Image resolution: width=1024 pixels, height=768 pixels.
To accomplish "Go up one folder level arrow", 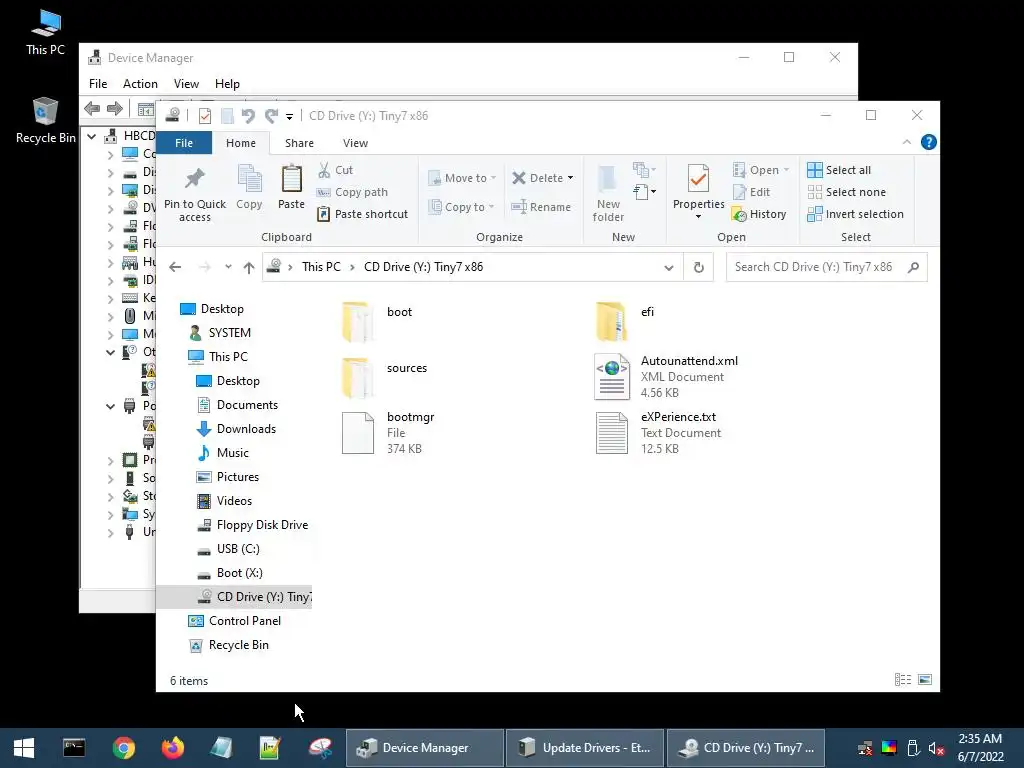I will coord(249,267).
